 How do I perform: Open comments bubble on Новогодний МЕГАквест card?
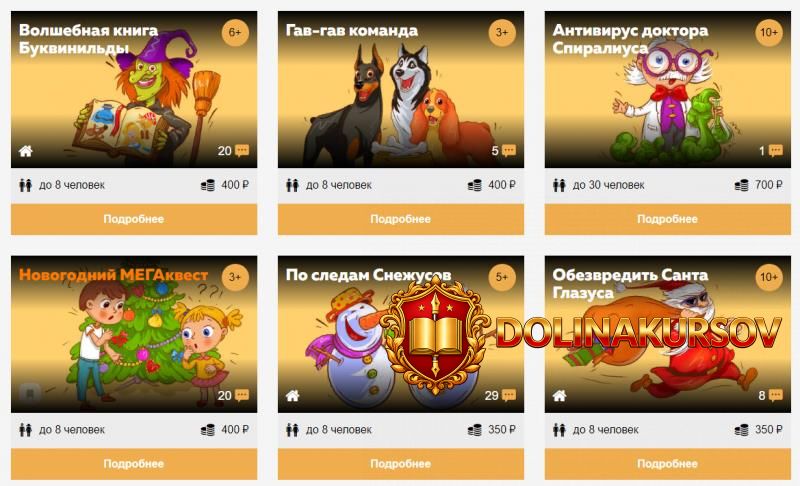pyautogui.click(x=242, y=395)
